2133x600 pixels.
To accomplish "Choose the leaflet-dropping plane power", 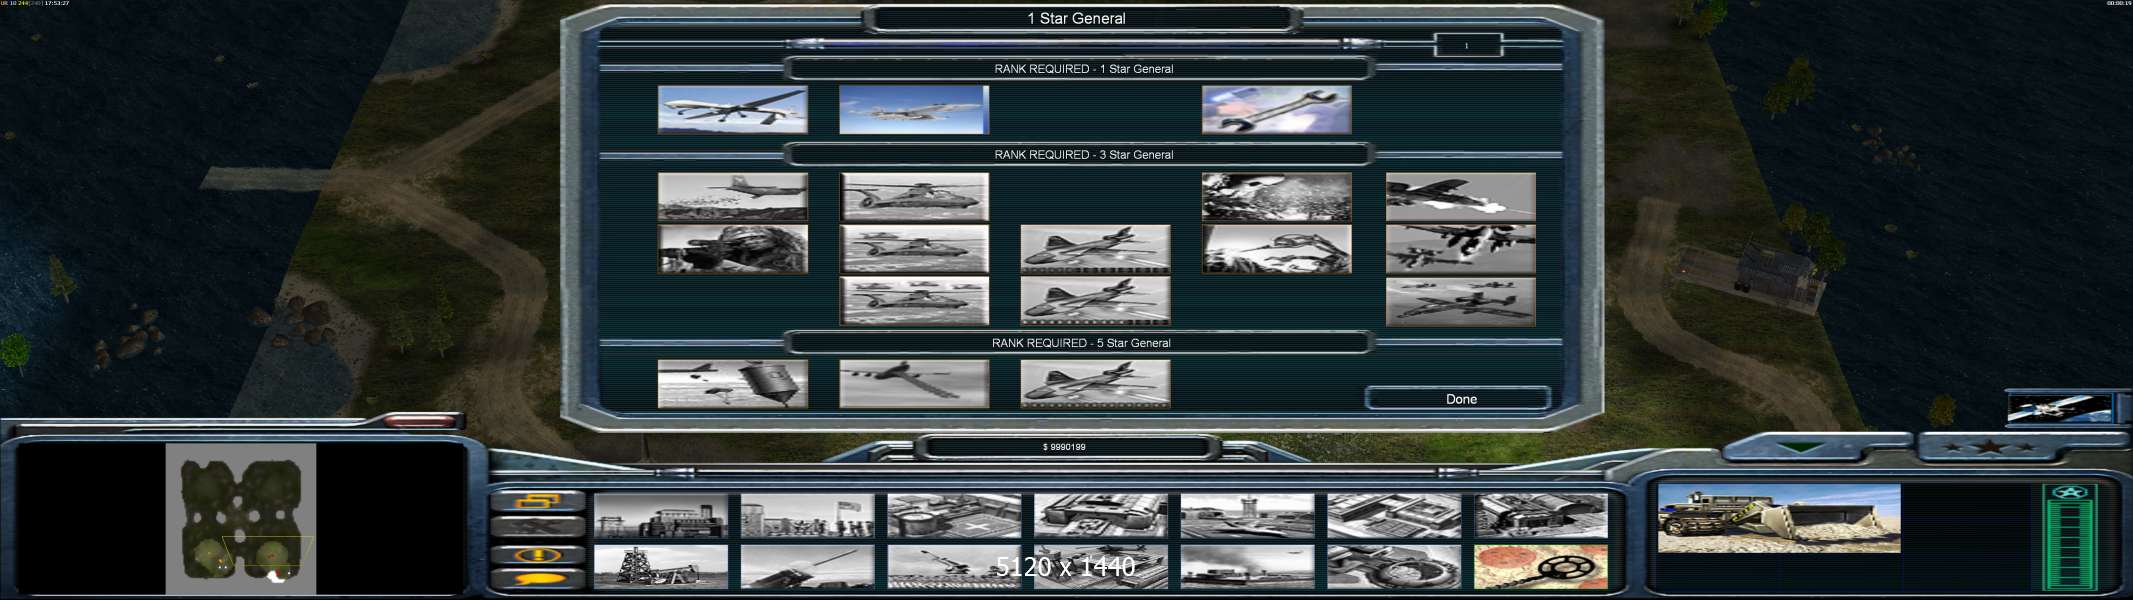I will (x=732, y=196).
